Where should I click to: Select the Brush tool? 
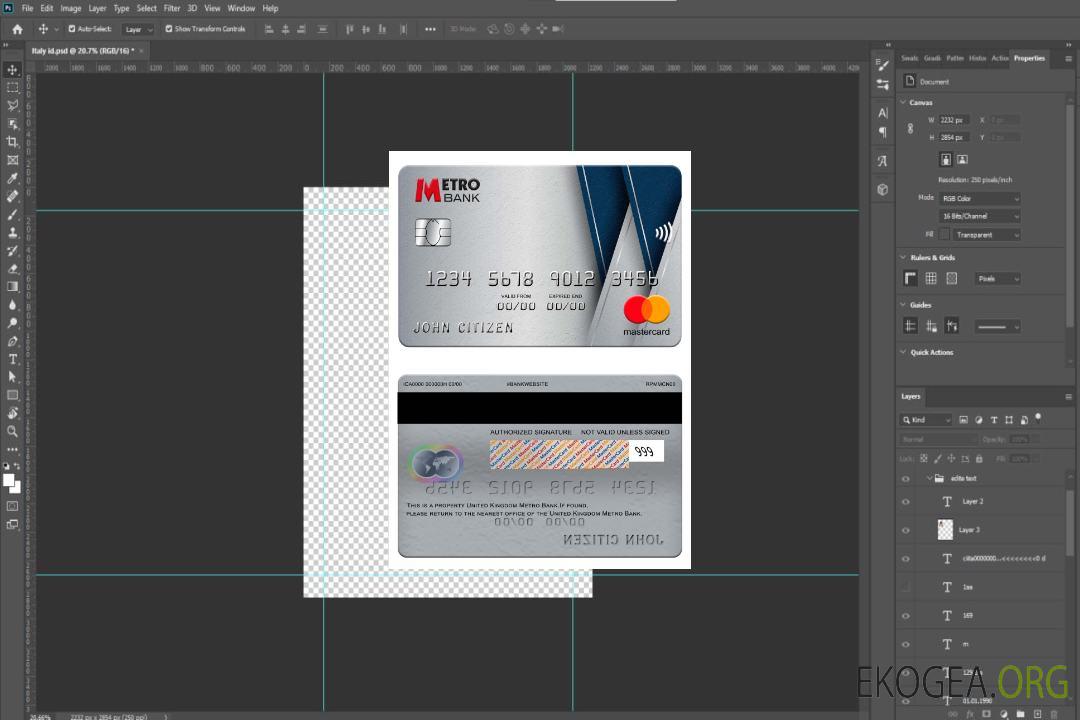[x=12, y=214]
